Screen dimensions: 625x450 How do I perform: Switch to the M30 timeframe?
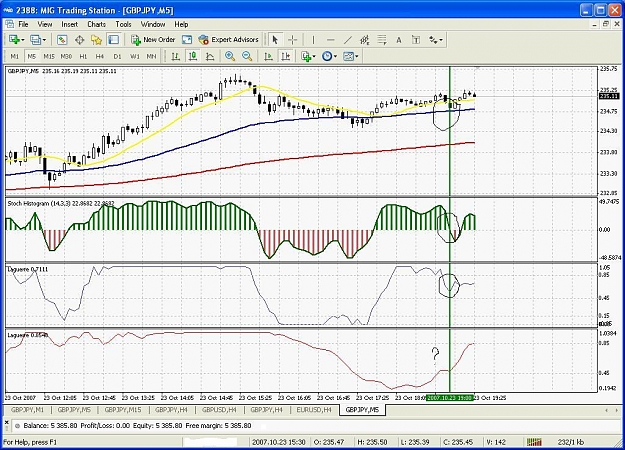(66, 56)
